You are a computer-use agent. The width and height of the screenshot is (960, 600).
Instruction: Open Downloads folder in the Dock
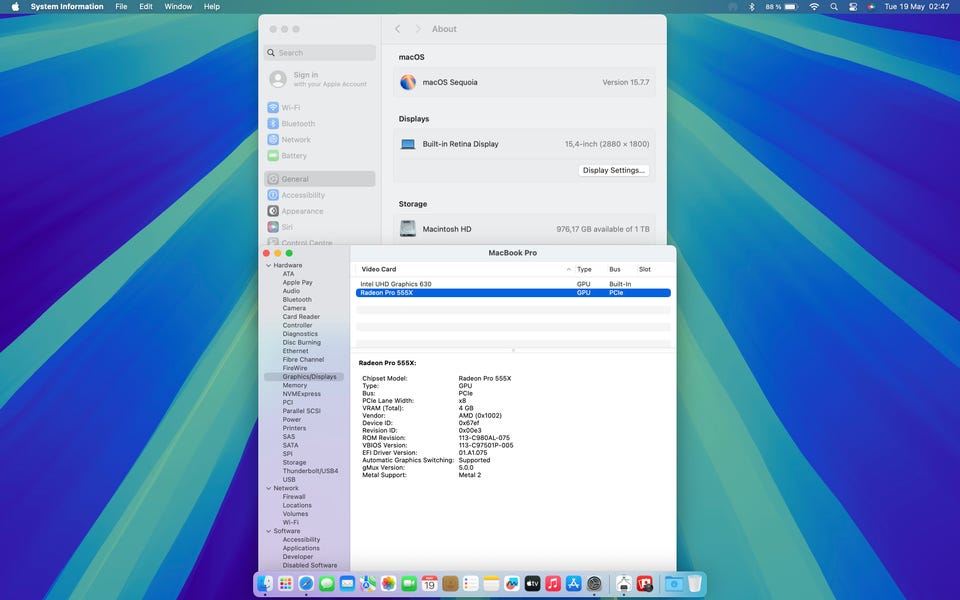tap(674, 583)
